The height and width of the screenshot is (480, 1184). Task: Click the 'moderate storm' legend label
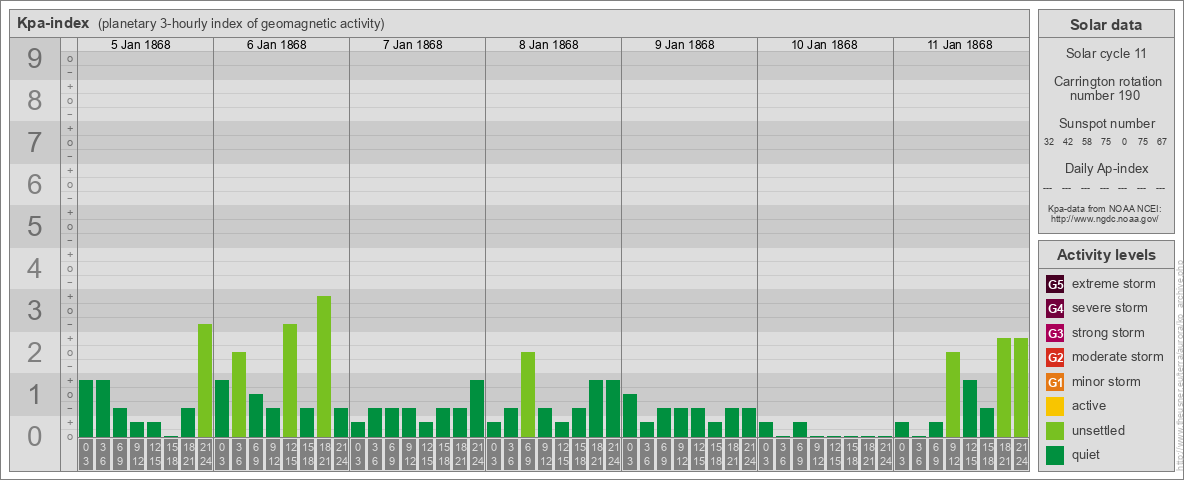[1118, 357]
